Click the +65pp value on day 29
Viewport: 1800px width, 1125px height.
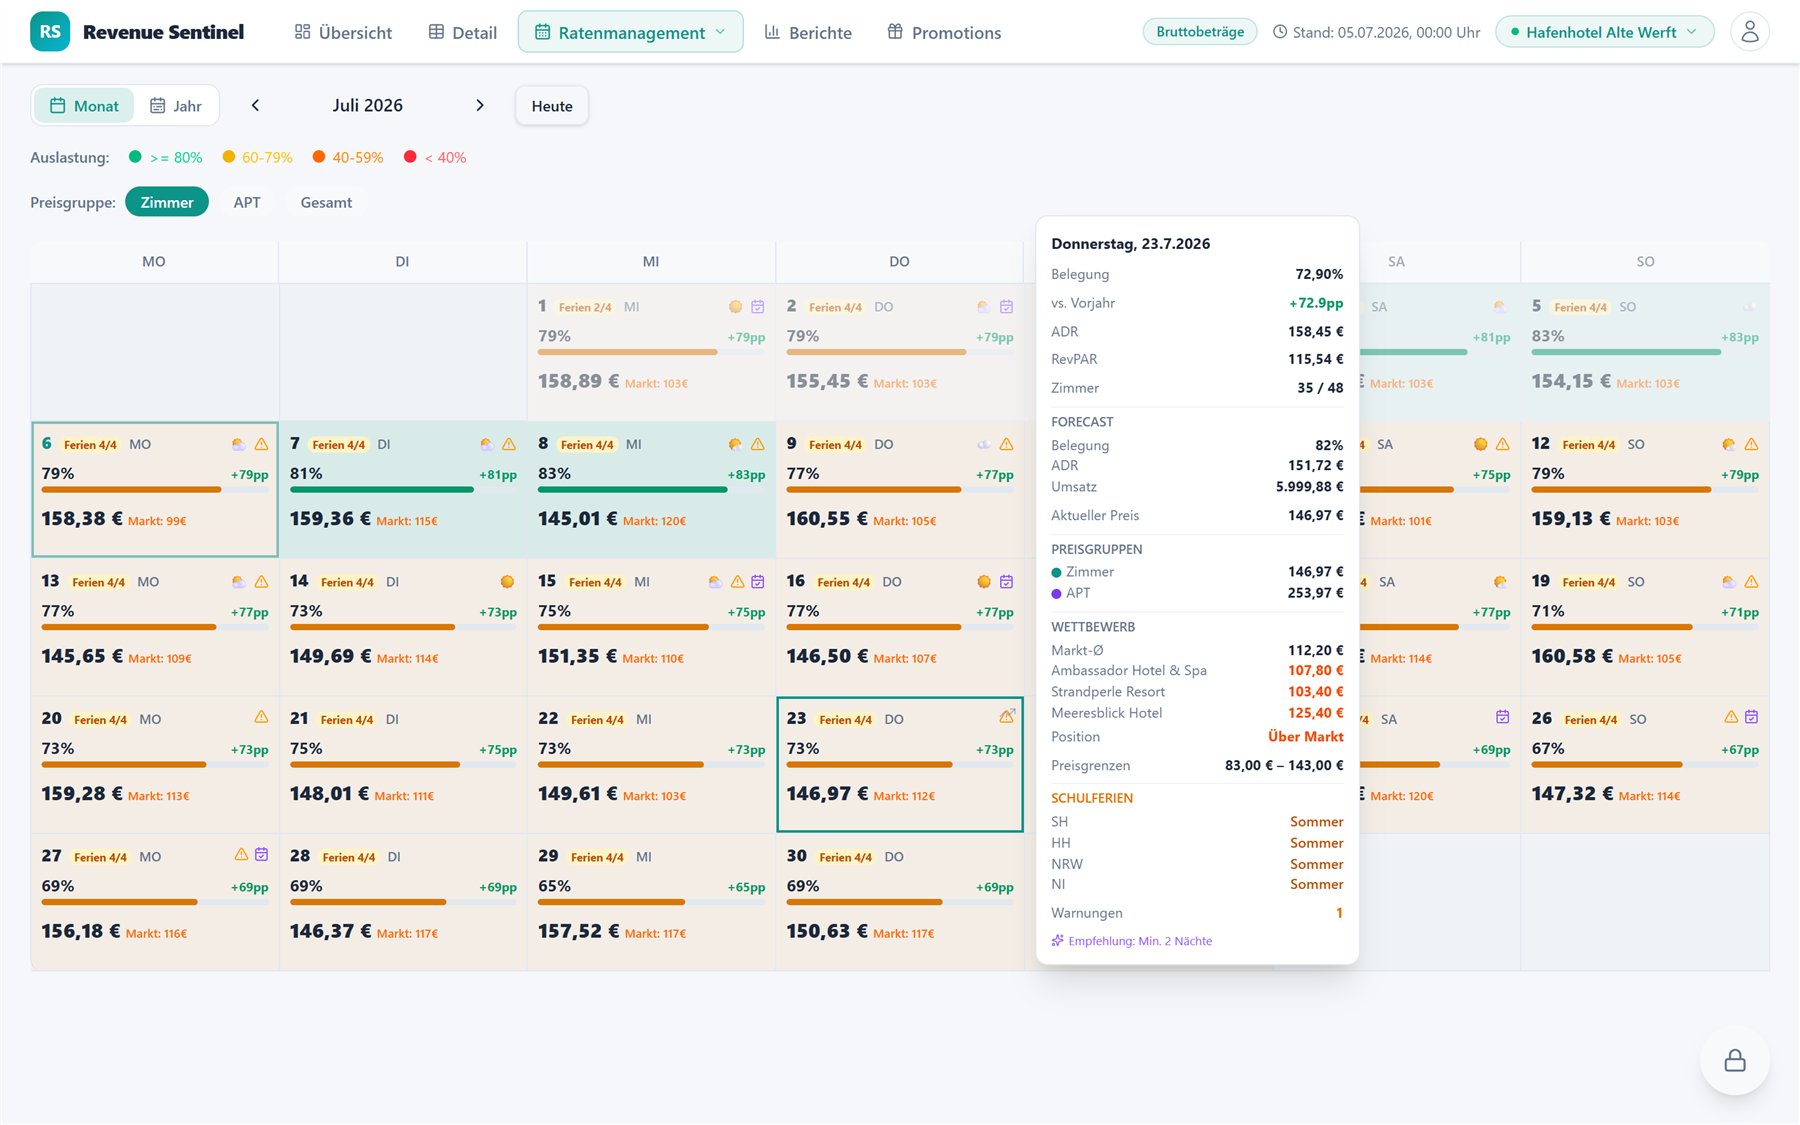[x=746, y=887]
